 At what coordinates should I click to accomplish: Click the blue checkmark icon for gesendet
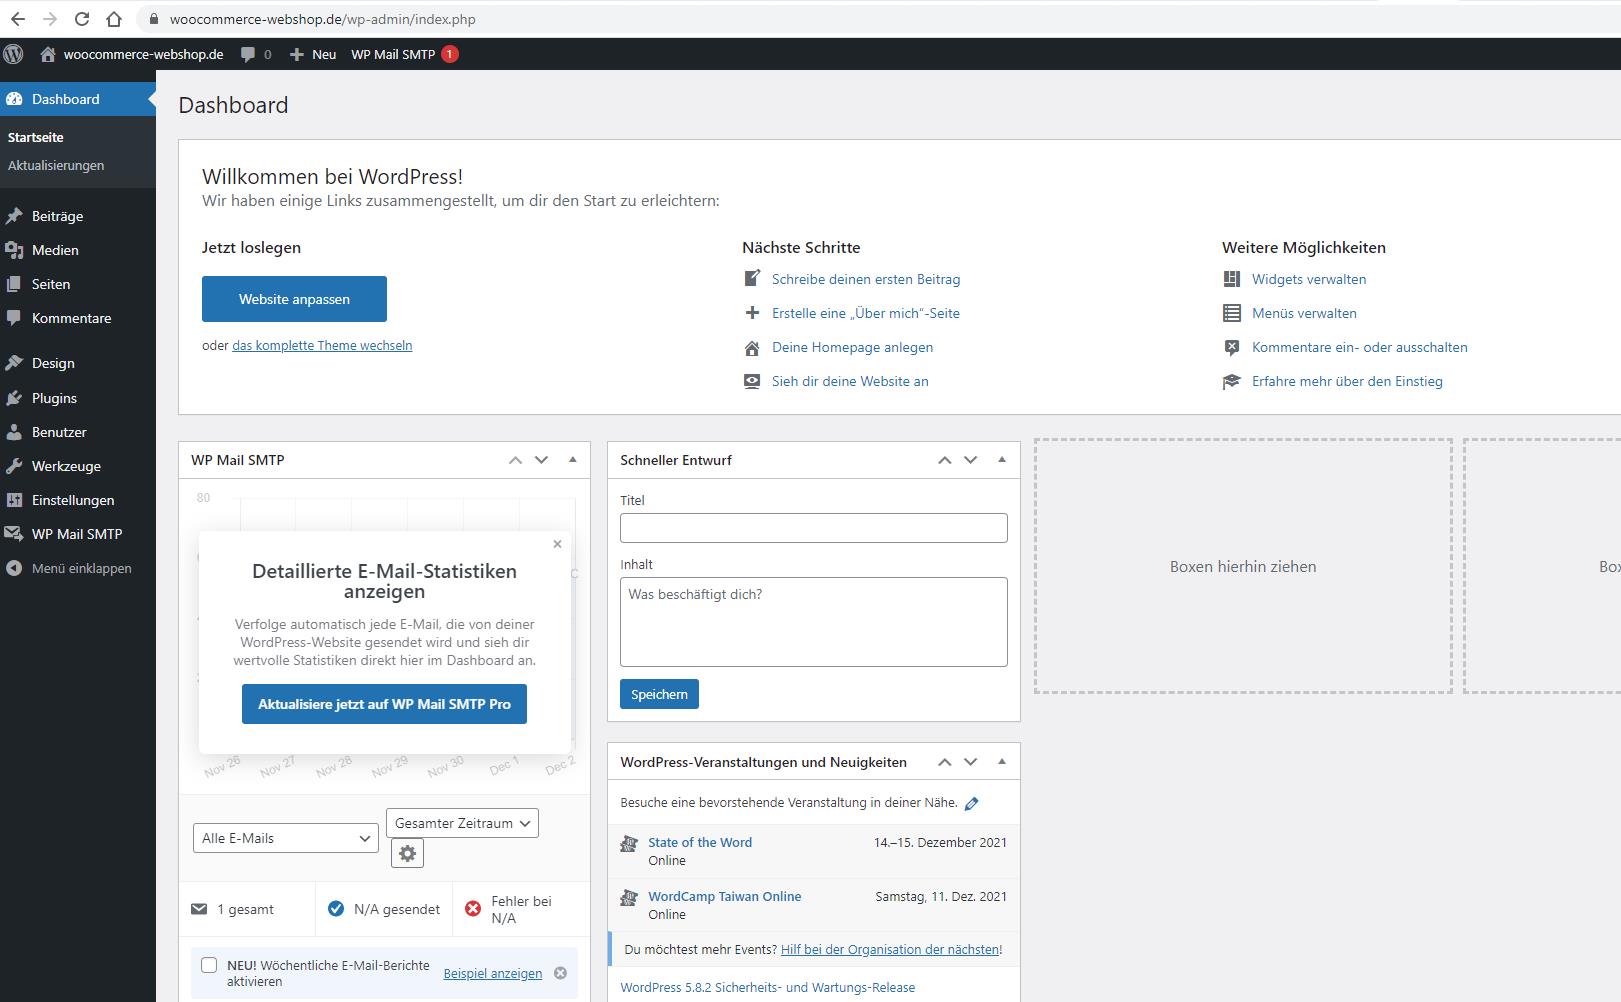pyautogui.click(x=336, y=909)
